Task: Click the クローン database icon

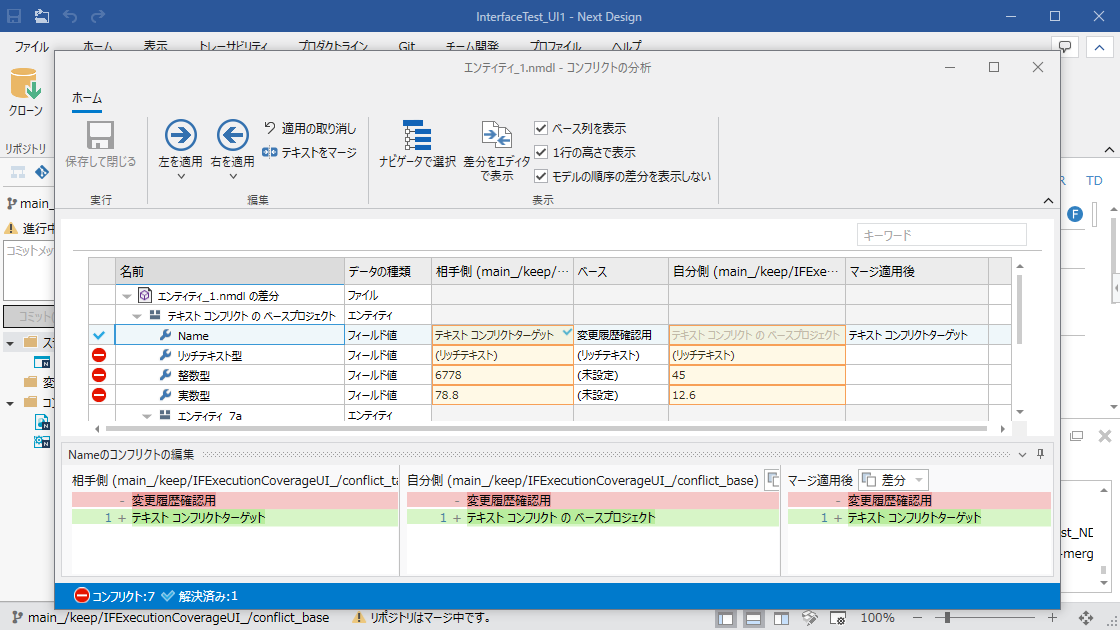Action: pos(25,84)
